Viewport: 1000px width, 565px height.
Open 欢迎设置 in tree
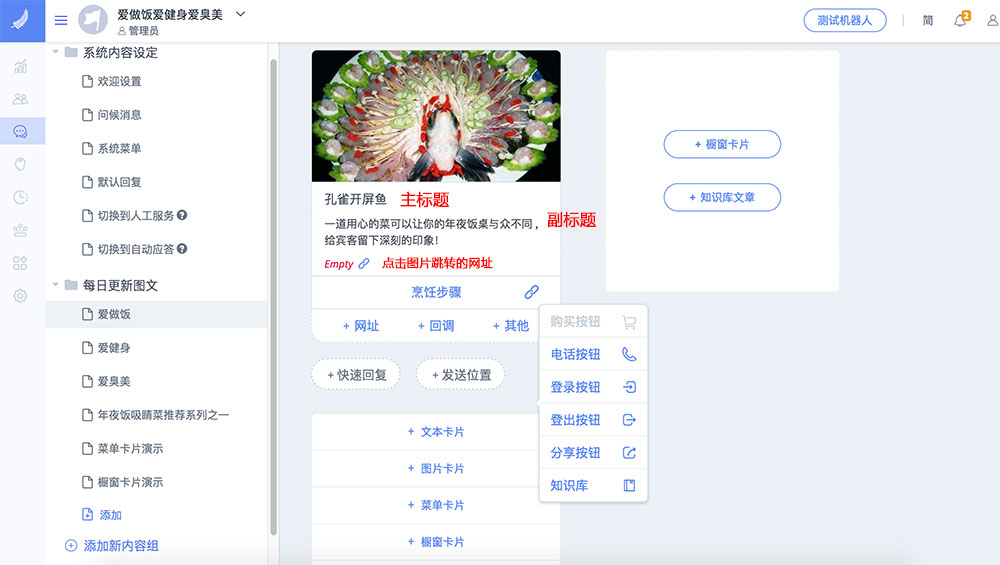(x=119, y=82)
